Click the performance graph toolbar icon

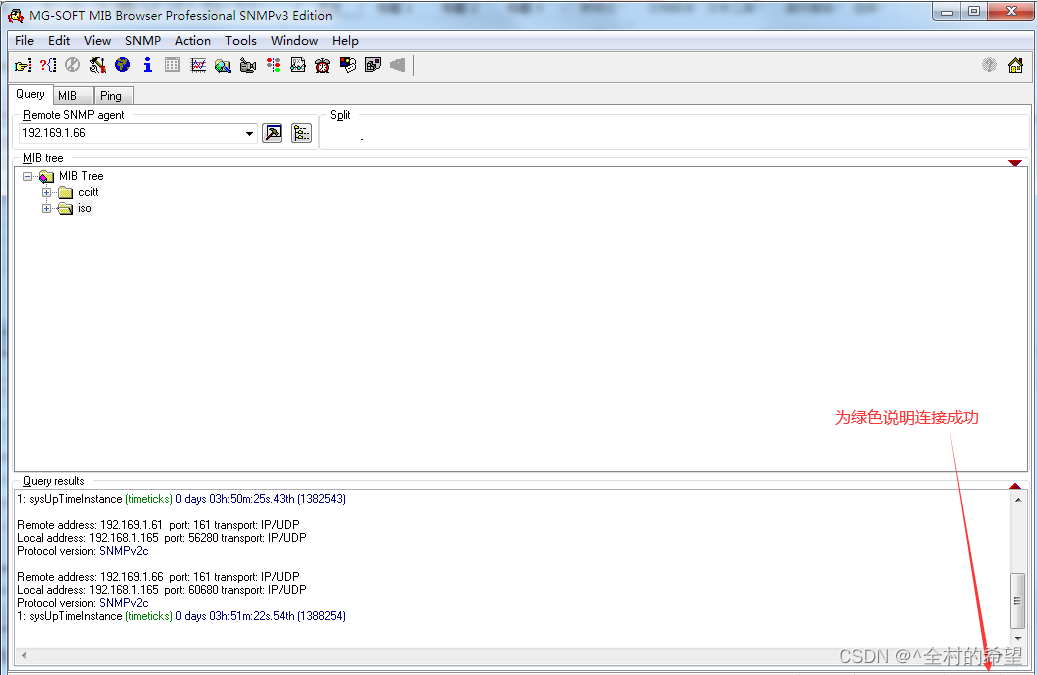197,65
